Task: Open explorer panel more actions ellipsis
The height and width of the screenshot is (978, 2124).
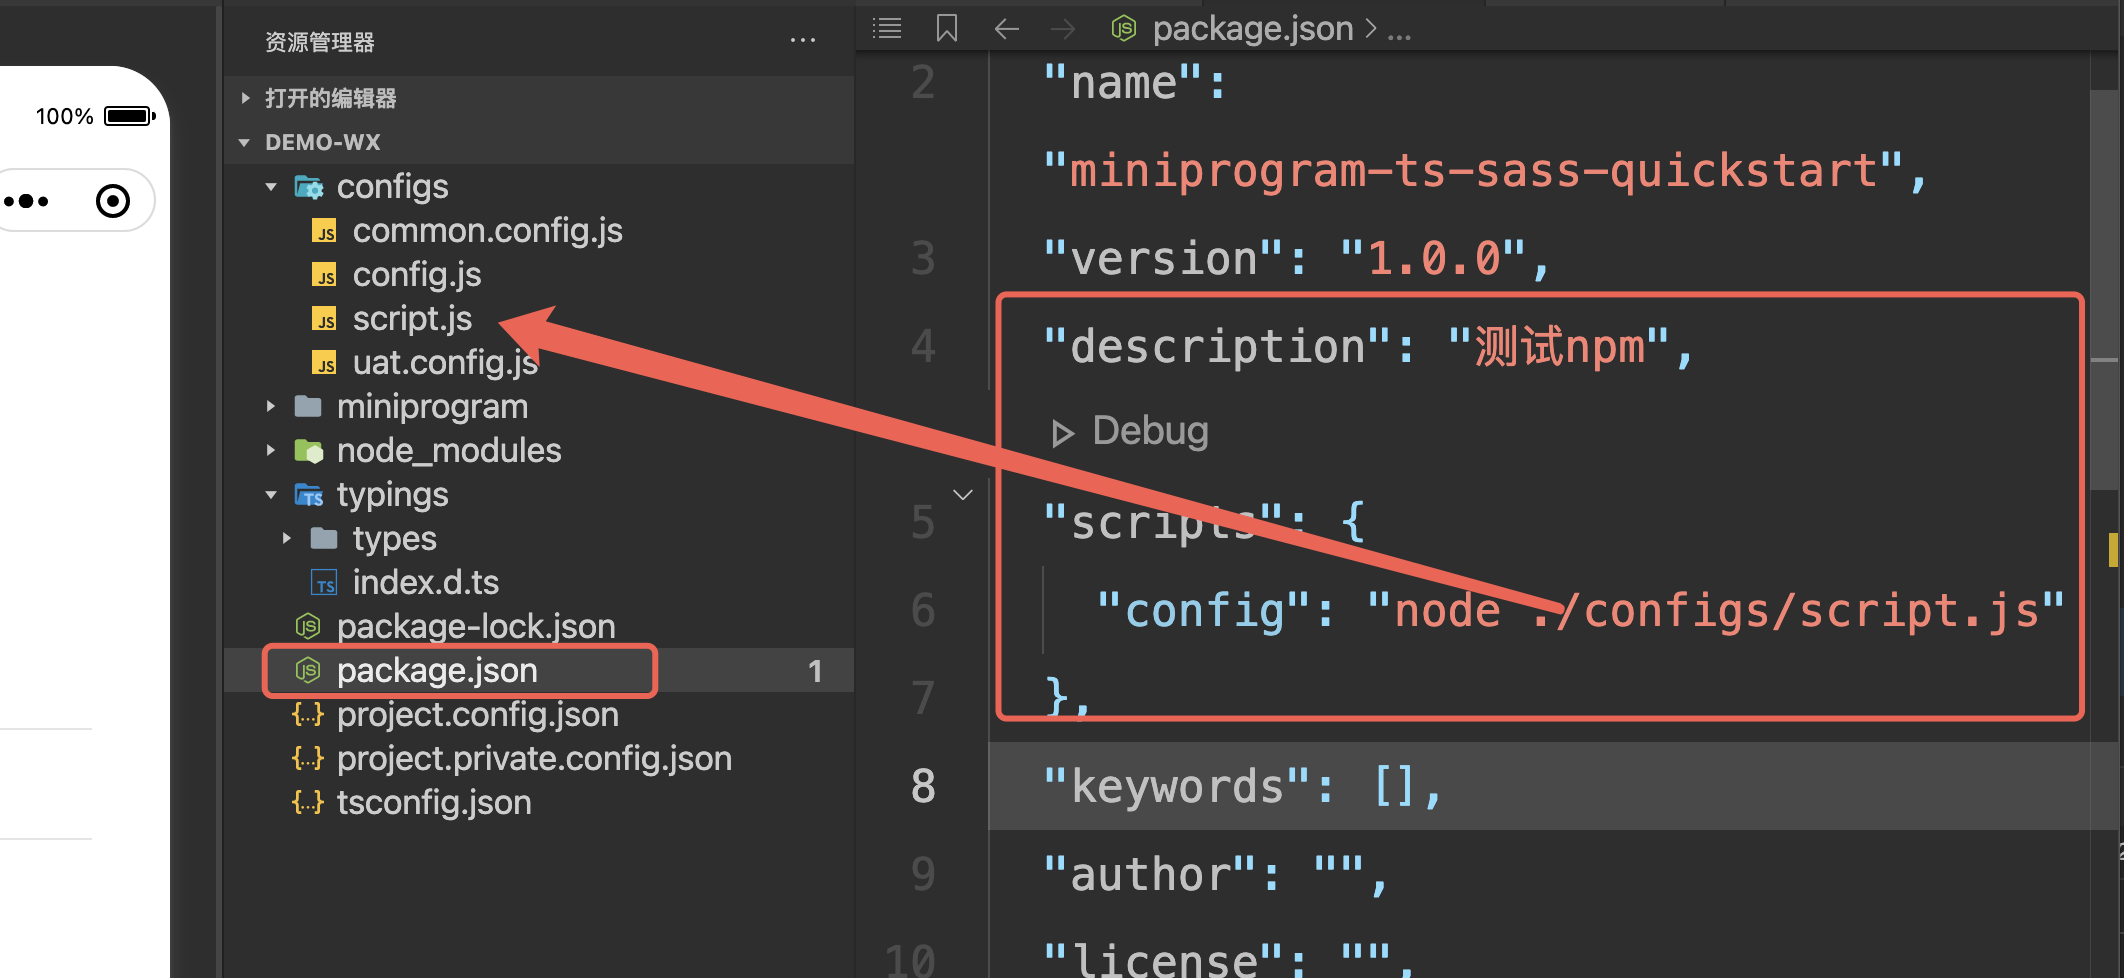Action: 802,41
